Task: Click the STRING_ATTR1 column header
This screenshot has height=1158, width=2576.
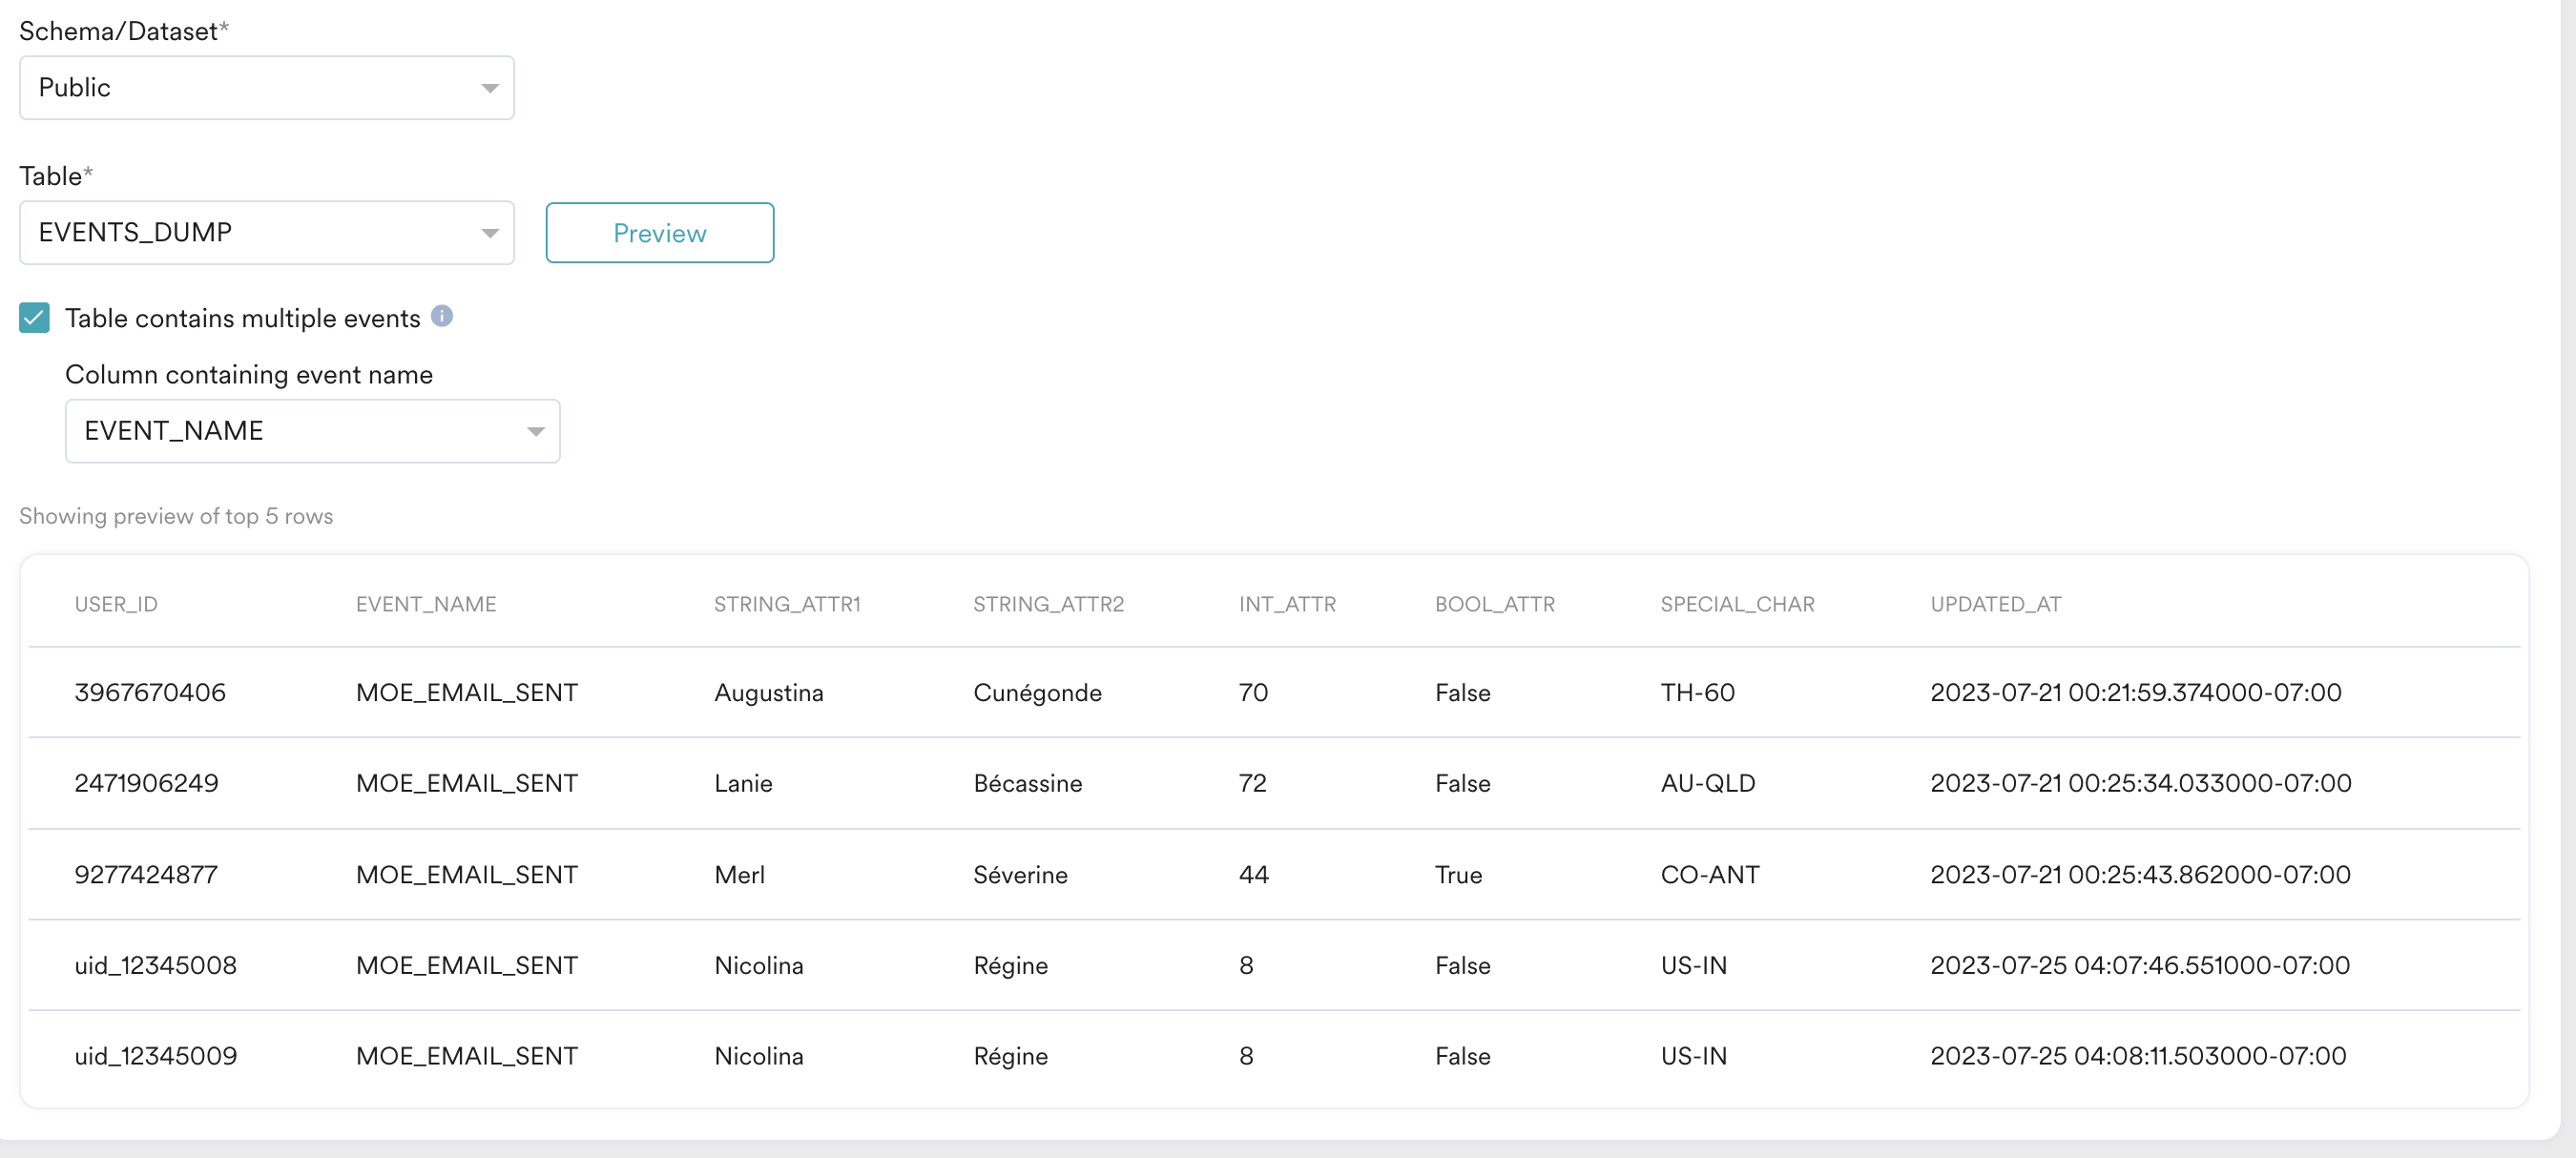Action: tap(786, 604)
